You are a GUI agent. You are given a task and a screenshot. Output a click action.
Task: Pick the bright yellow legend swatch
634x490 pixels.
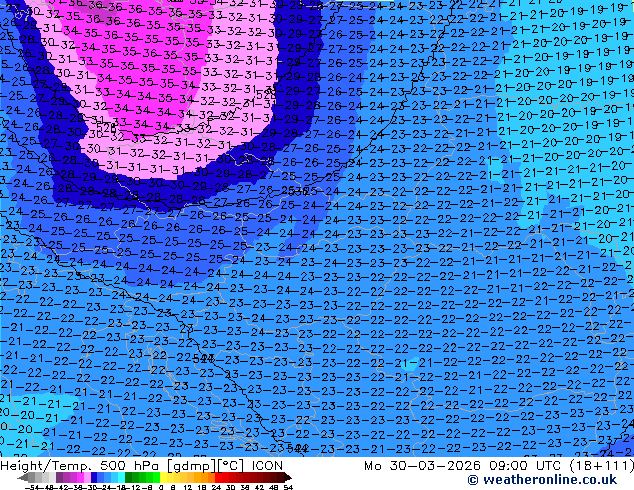[x=163, y=477]
